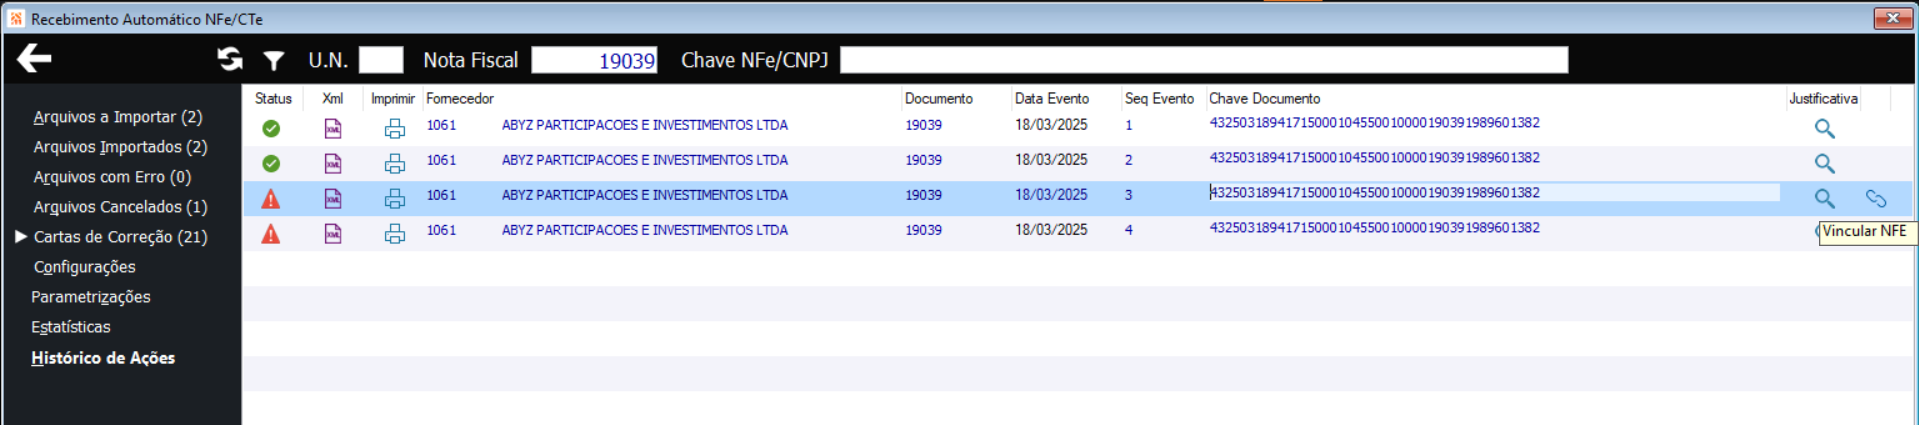Print the document of Seq Evento 1
This screenshot has height=425, width=1919.
tap(395, 128)
